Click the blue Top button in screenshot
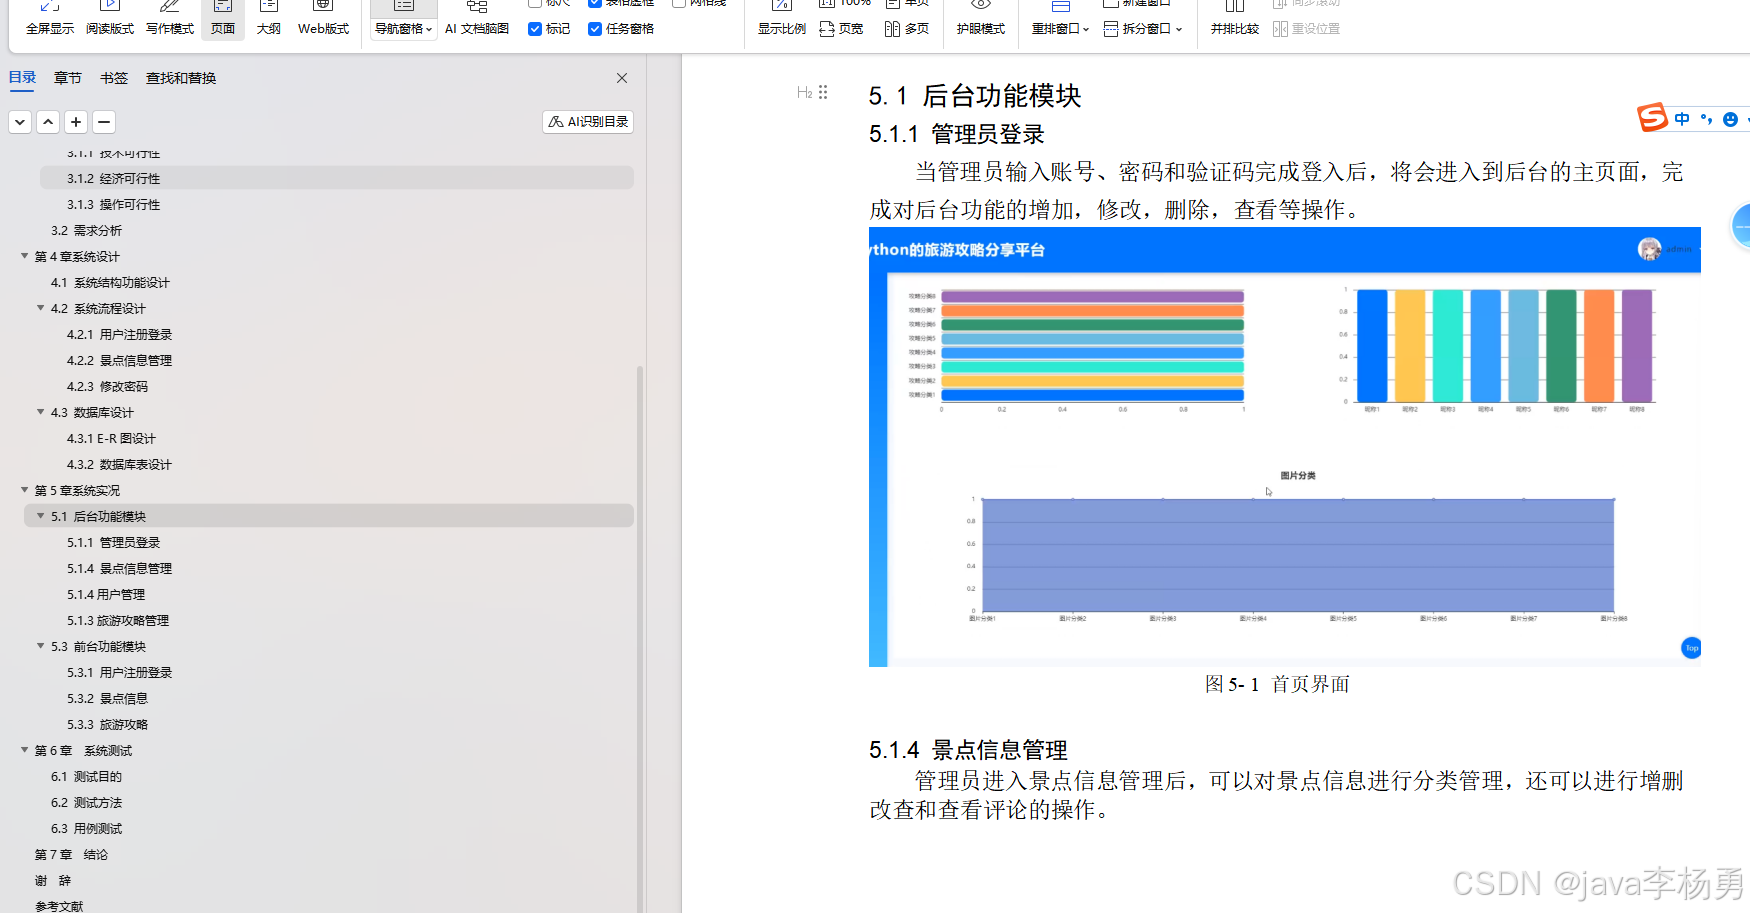Screen dimensions: 1750x913 point(1691,648)
